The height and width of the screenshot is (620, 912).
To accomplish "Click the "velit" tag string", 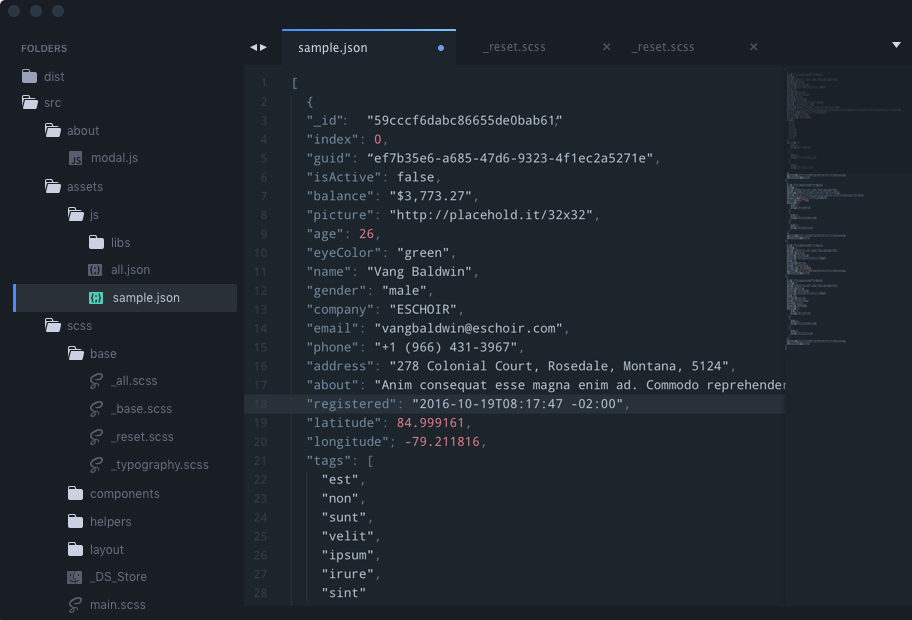I will (x=347, y=536).
